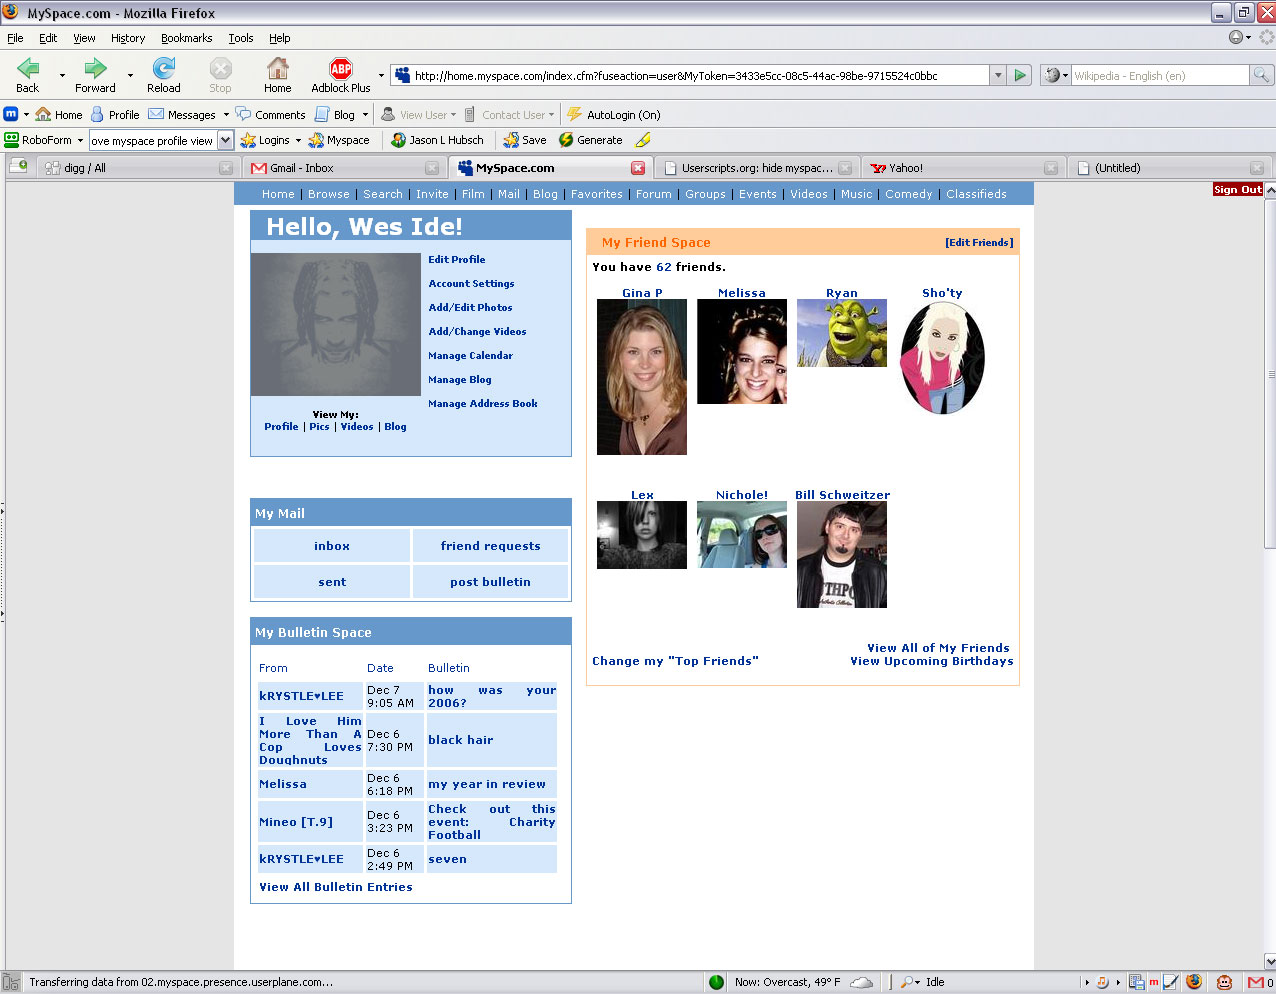Click View All Bulletin Entries link

tap(335, 887)
